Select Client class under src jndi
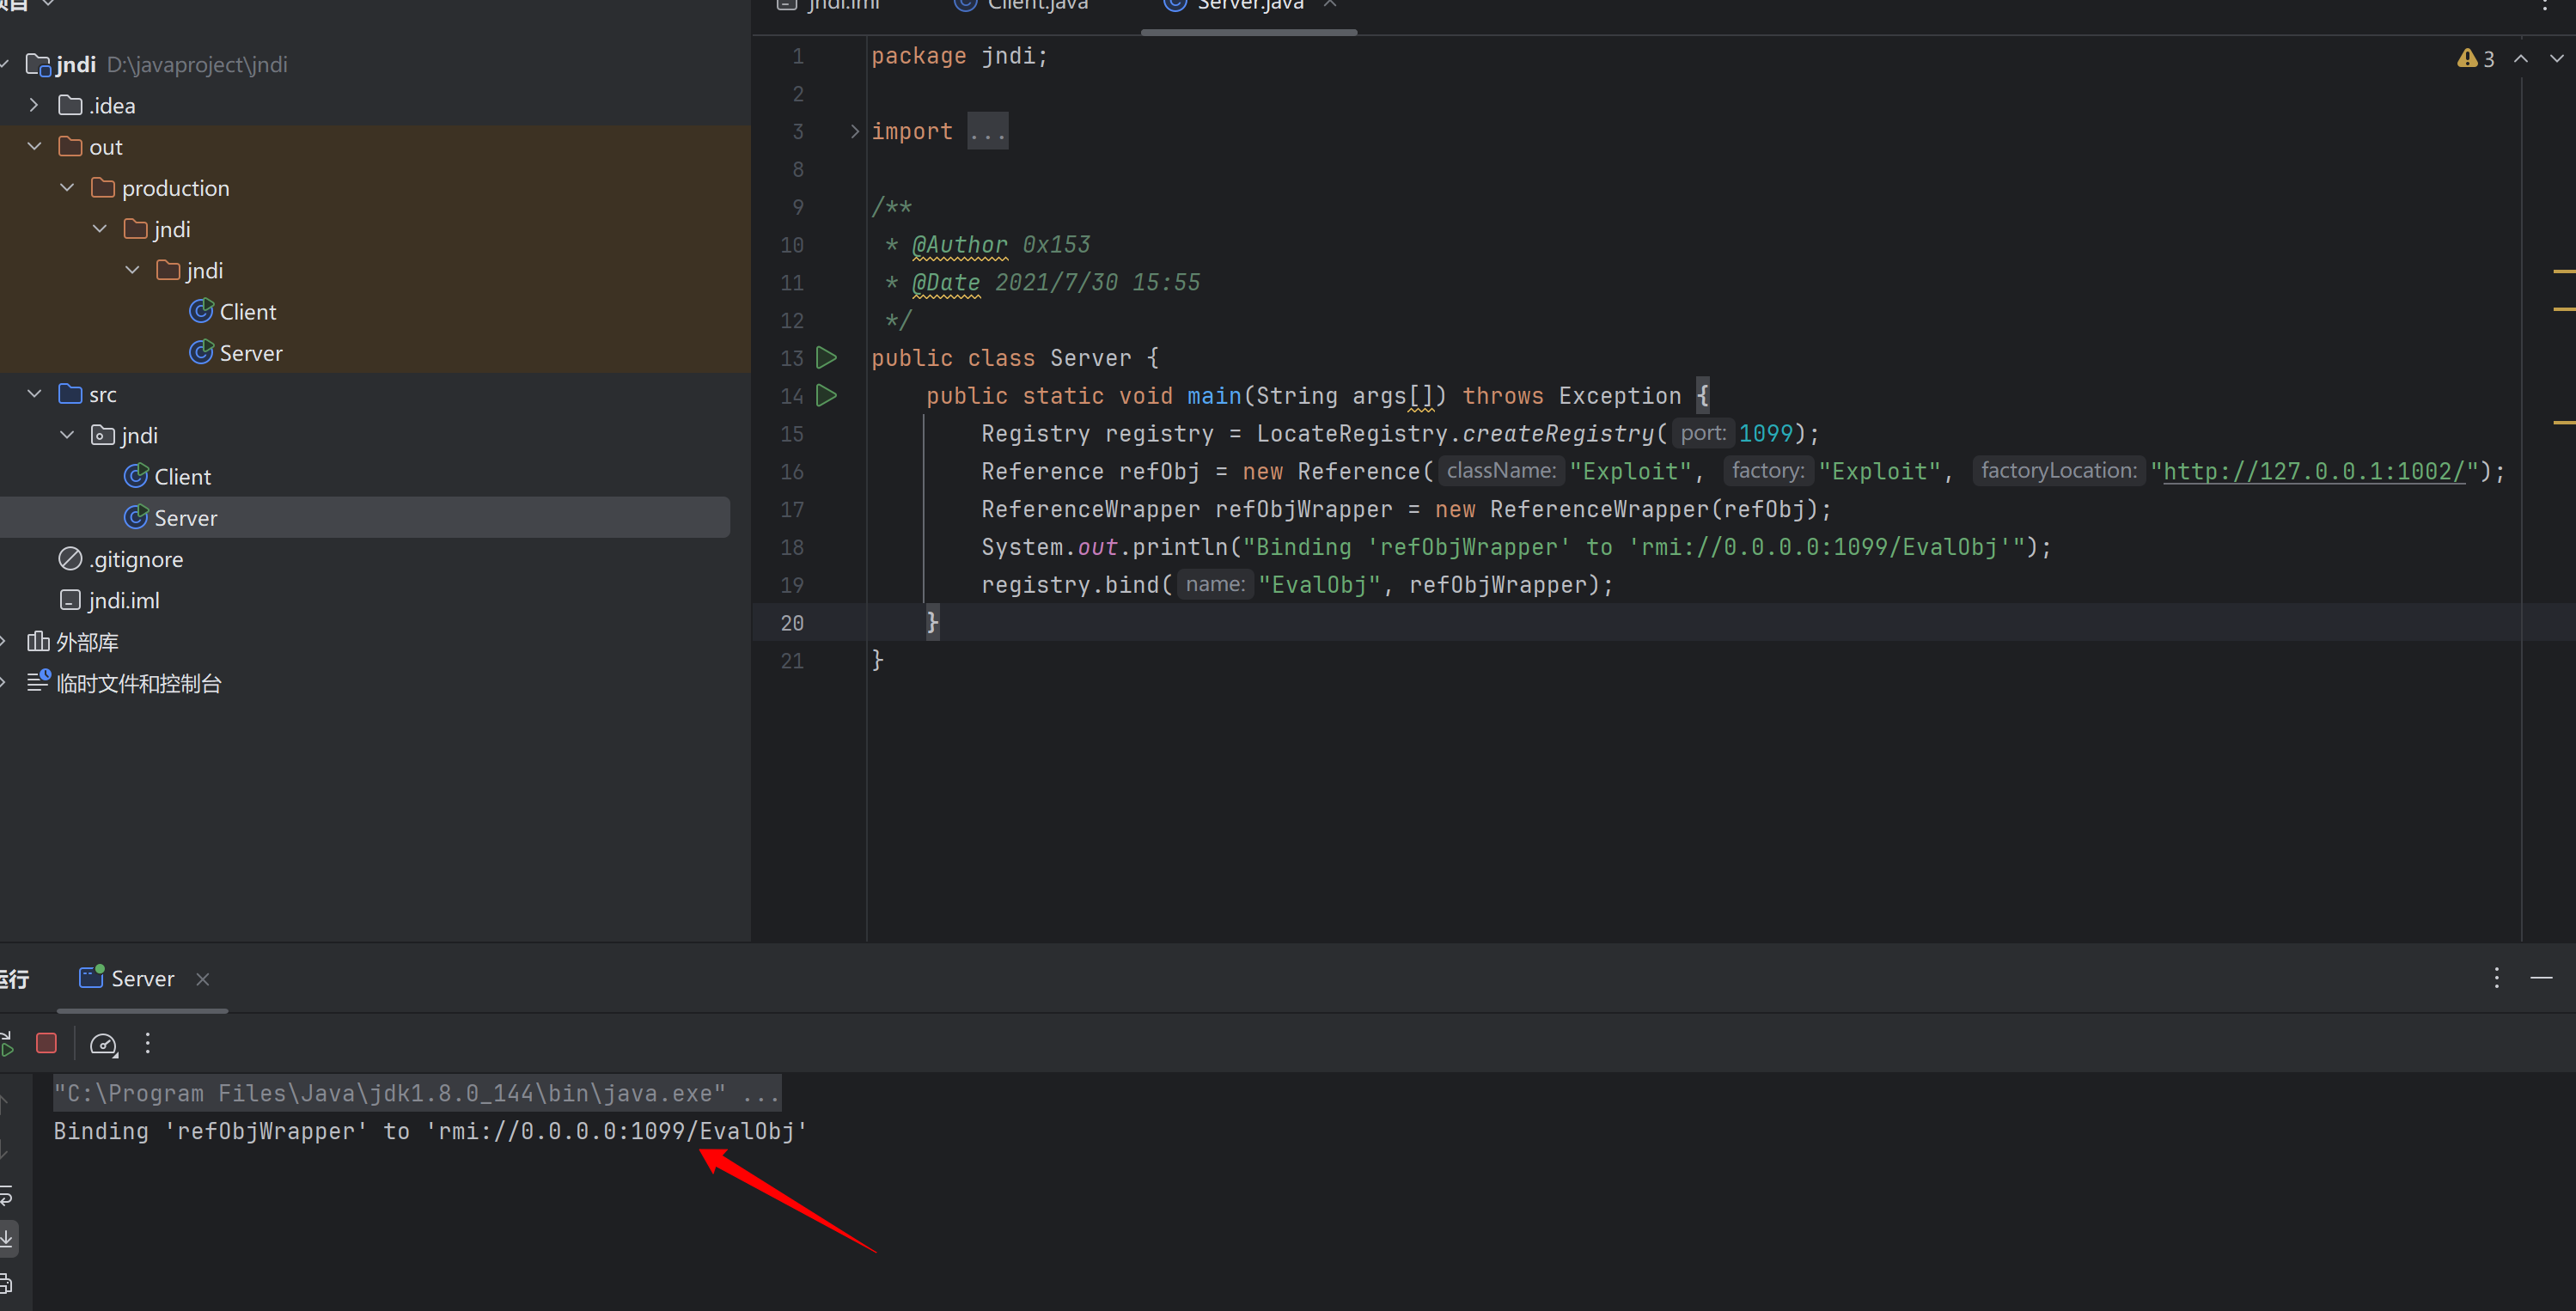 182,477
